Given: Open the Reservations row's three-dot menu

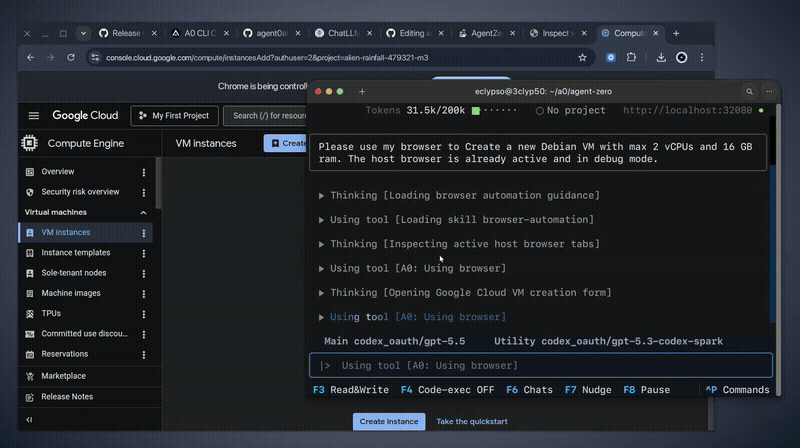Looking at the screenshot, I should coord(144,354).
